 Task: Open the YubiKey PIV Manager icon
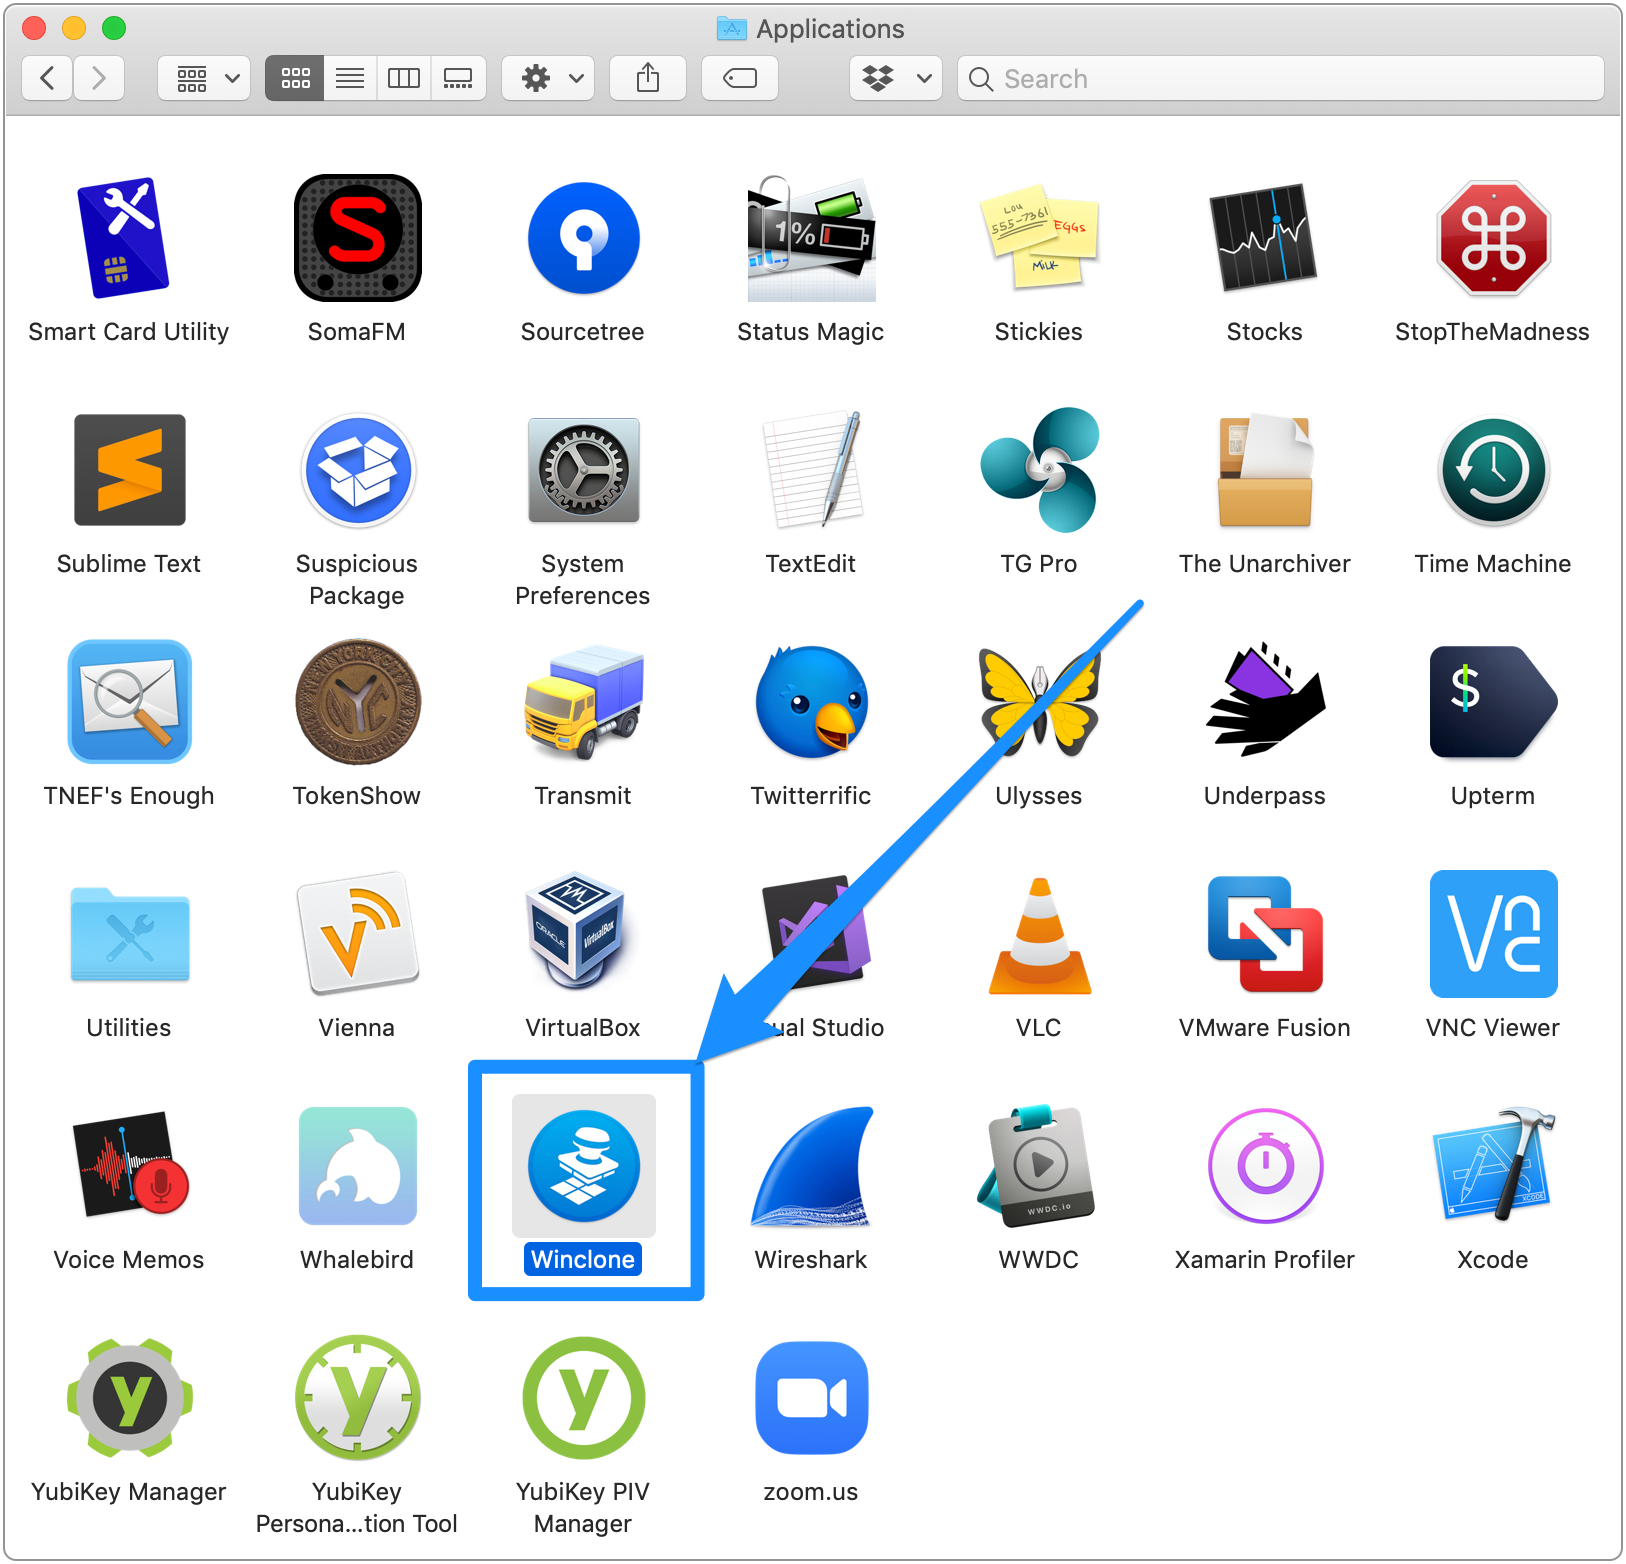pos(584,1398)
